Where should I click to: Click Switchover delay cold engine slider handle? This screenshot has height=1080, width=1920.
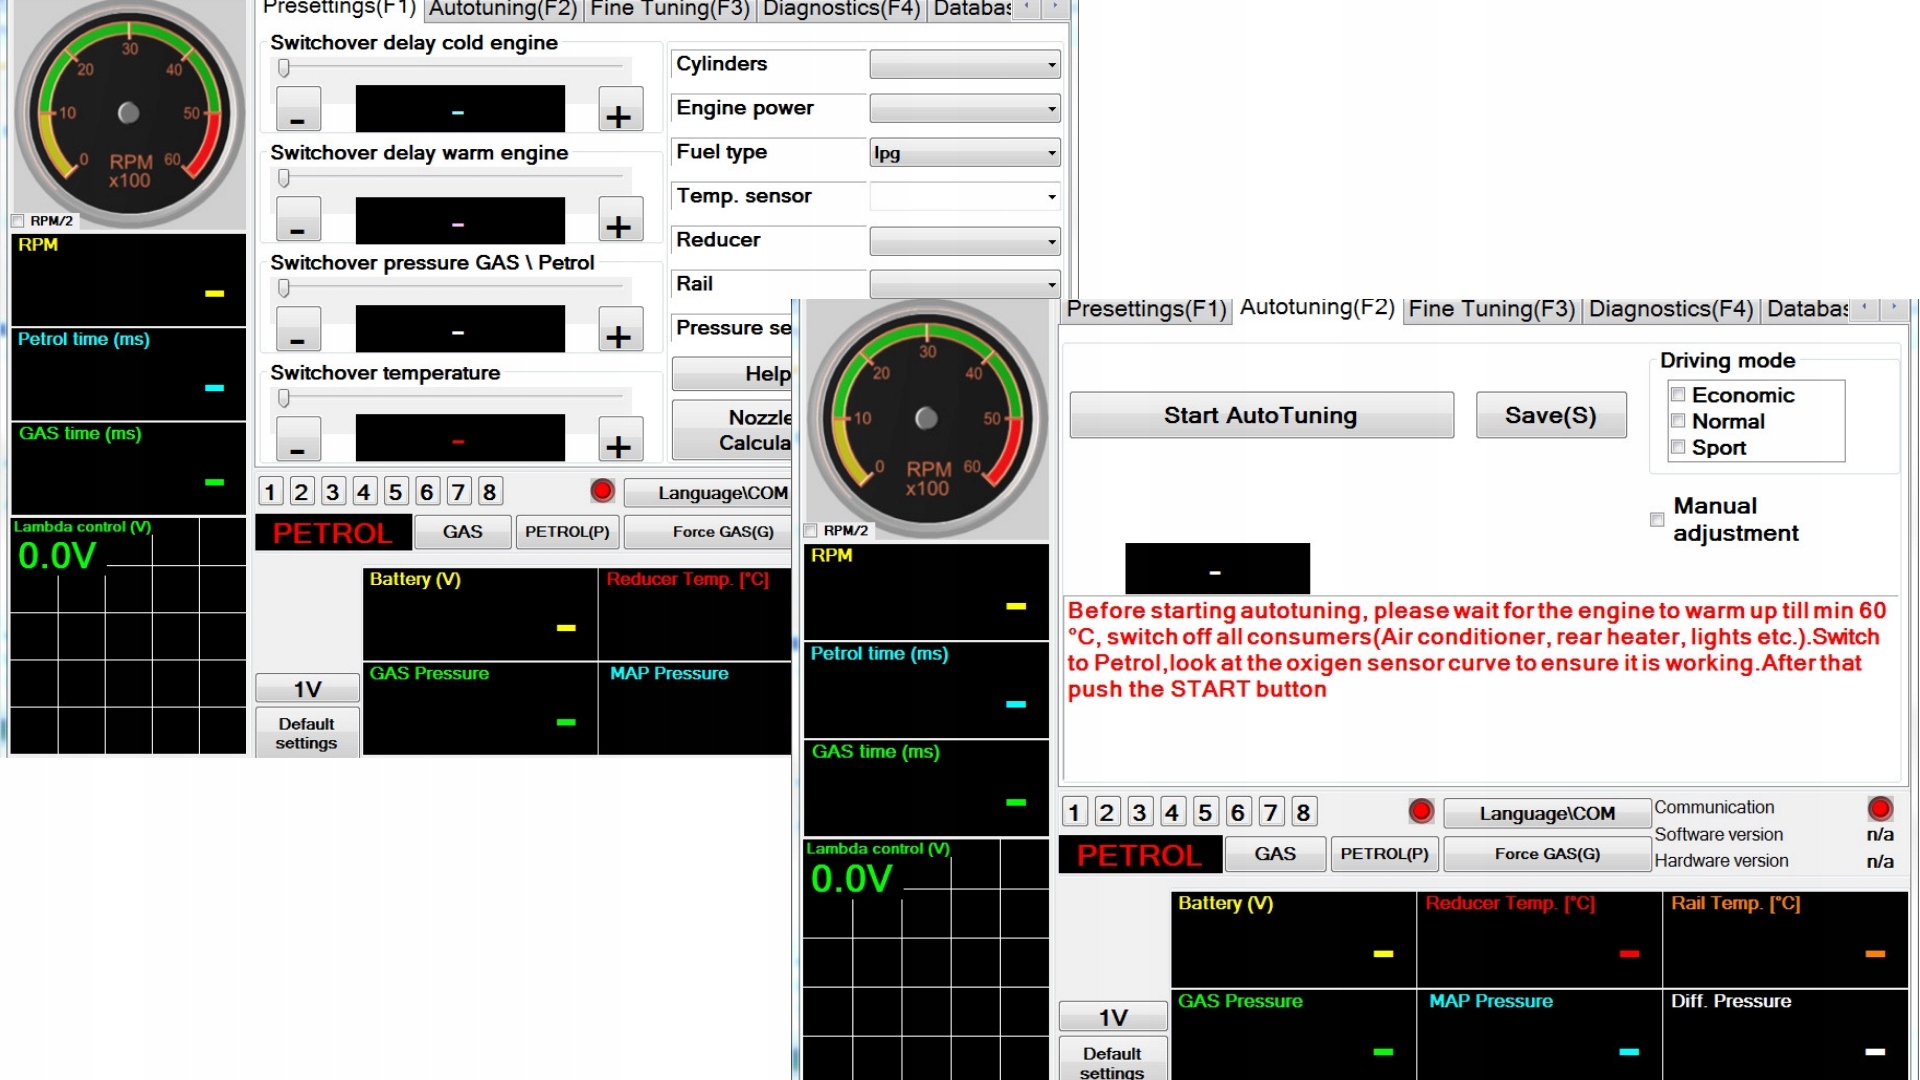click(x=284, y=68)
